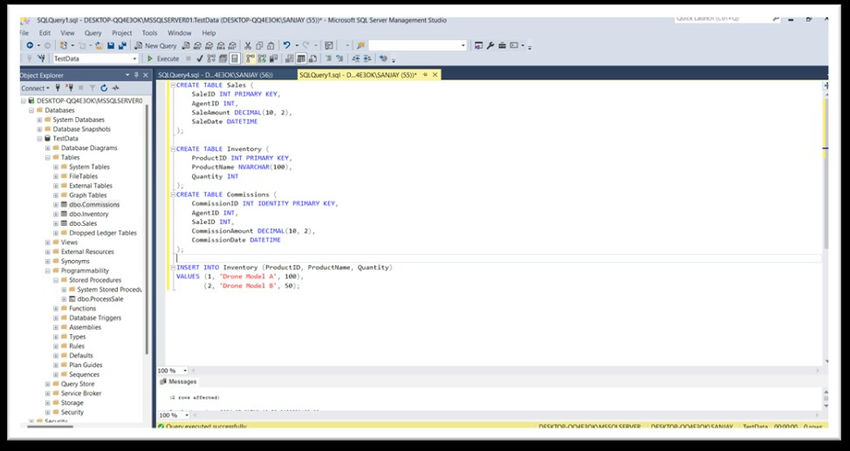Click the Refresh icon in Object Explorer
Viewport: 850px width, 451px height.
tap(104, 88)
